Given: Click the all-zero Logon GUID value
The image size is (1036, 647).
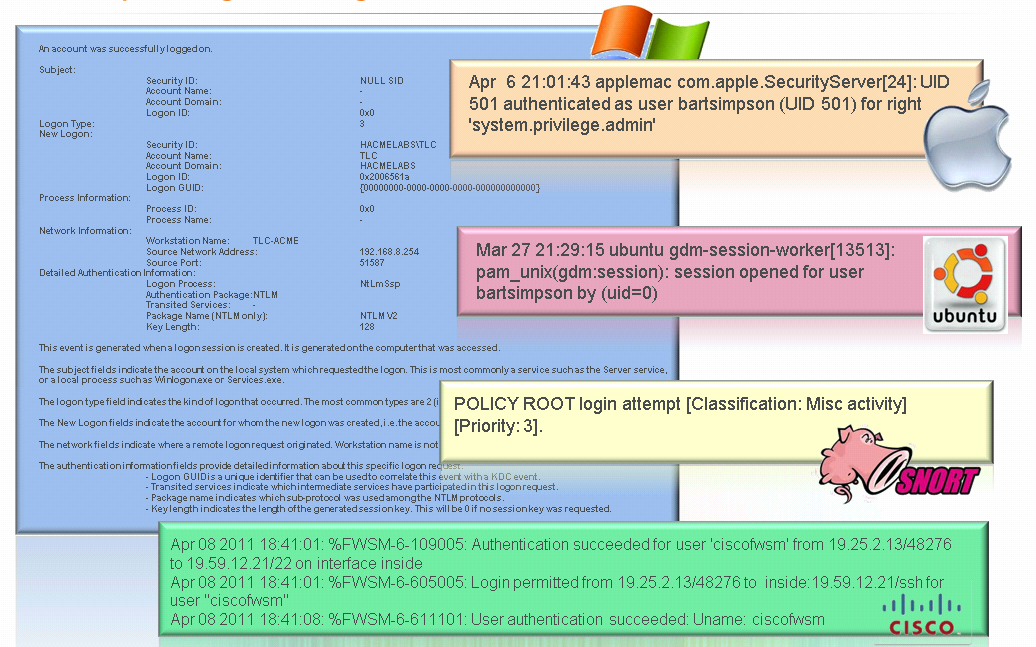Looking at the screenshot, I should coord(450,188).
